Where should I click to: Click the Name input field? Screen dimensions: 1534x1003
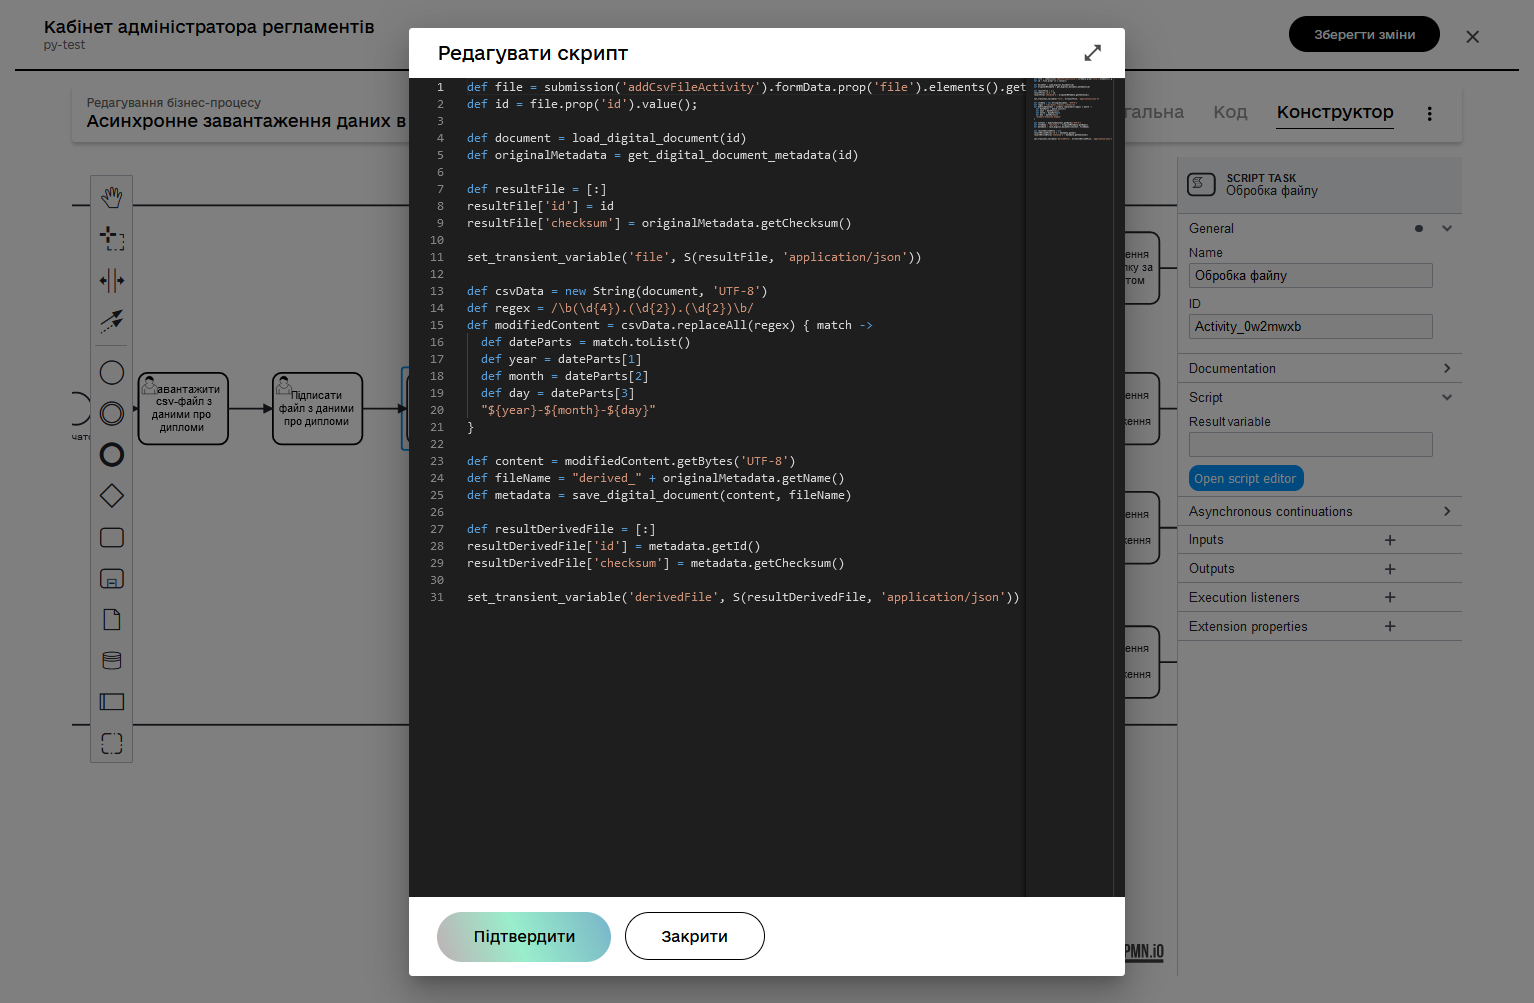(1310, 276)
